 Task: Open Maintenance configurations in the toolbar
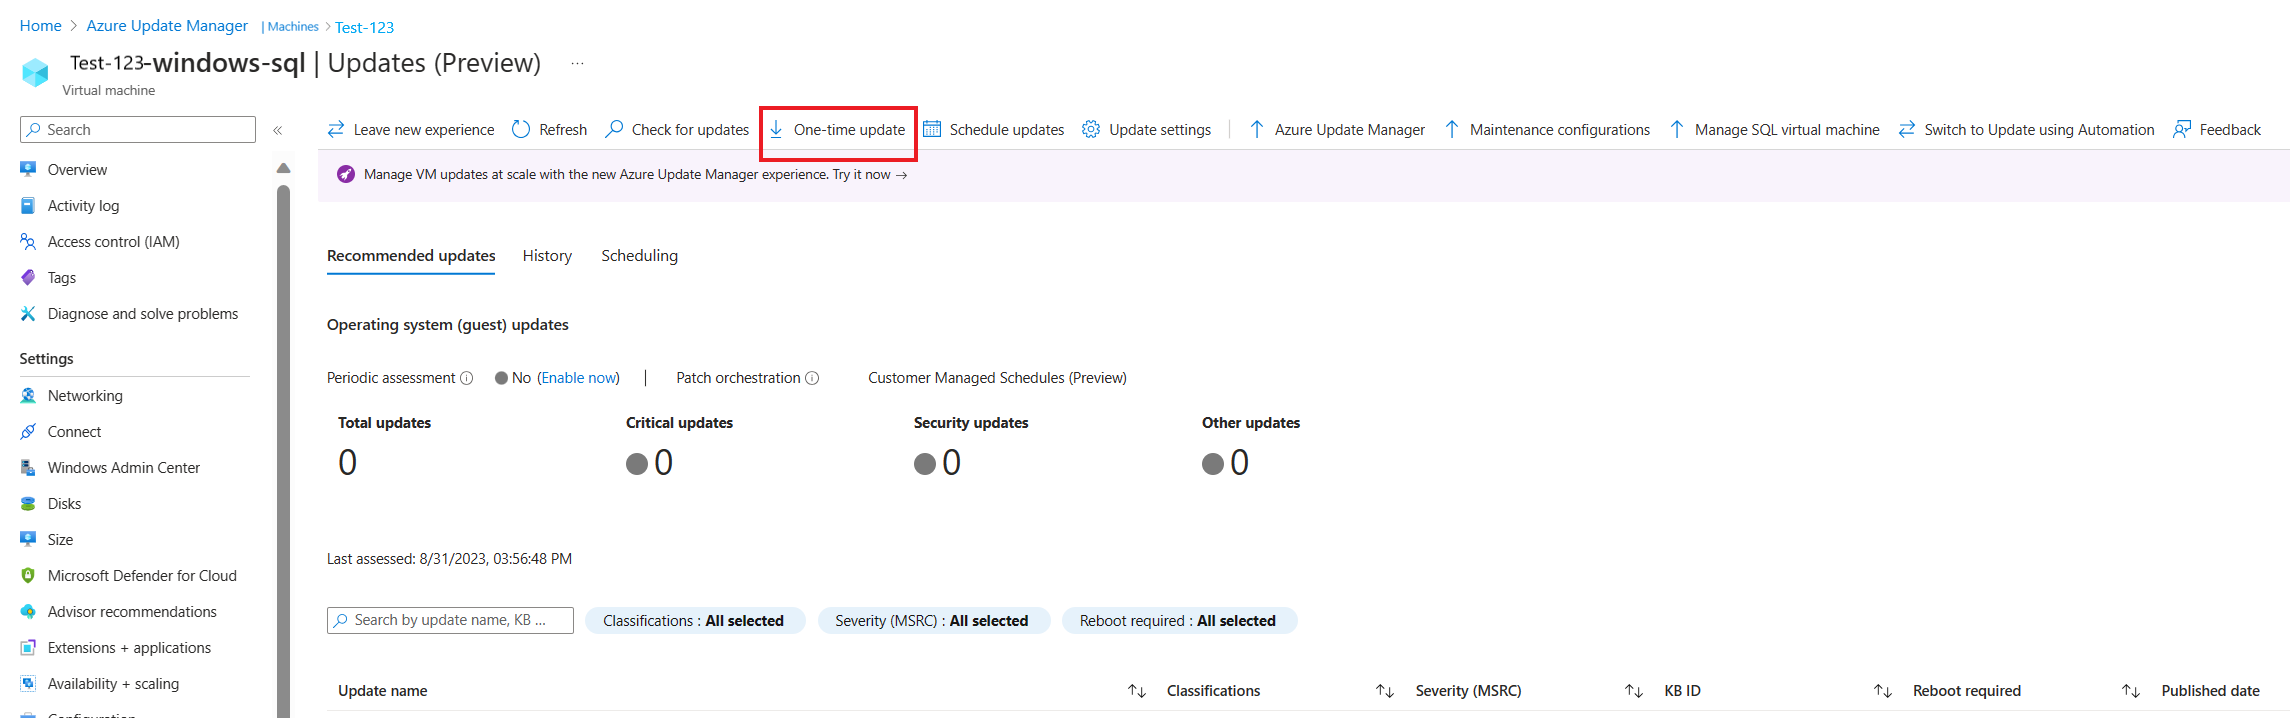pos(1547,129)
